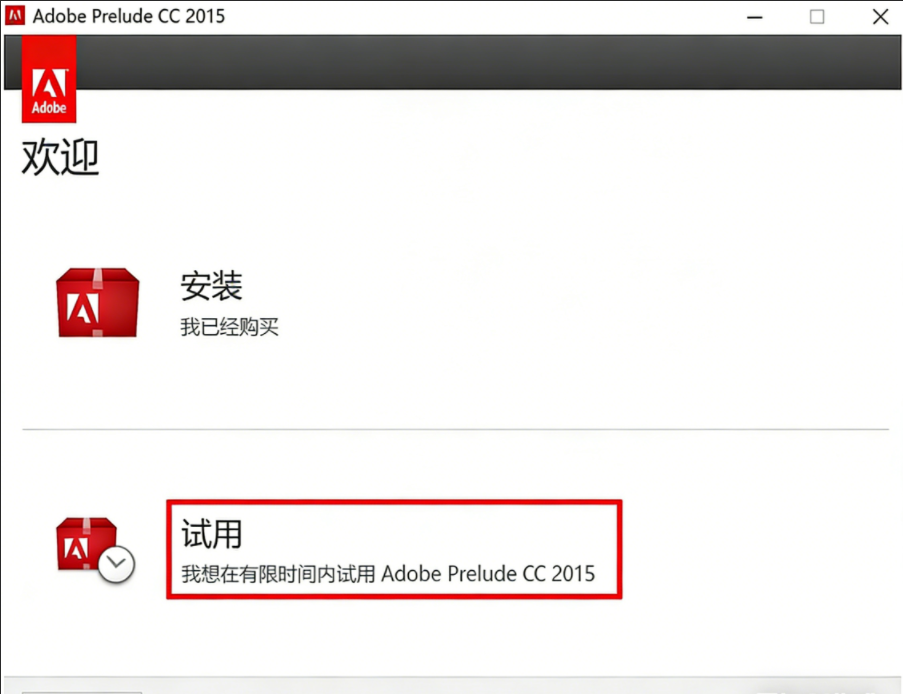The height and width of the screenshot is (694, 903).
Task: Minimize the Adobe Prelude installer window
Action: pos(755,16)
